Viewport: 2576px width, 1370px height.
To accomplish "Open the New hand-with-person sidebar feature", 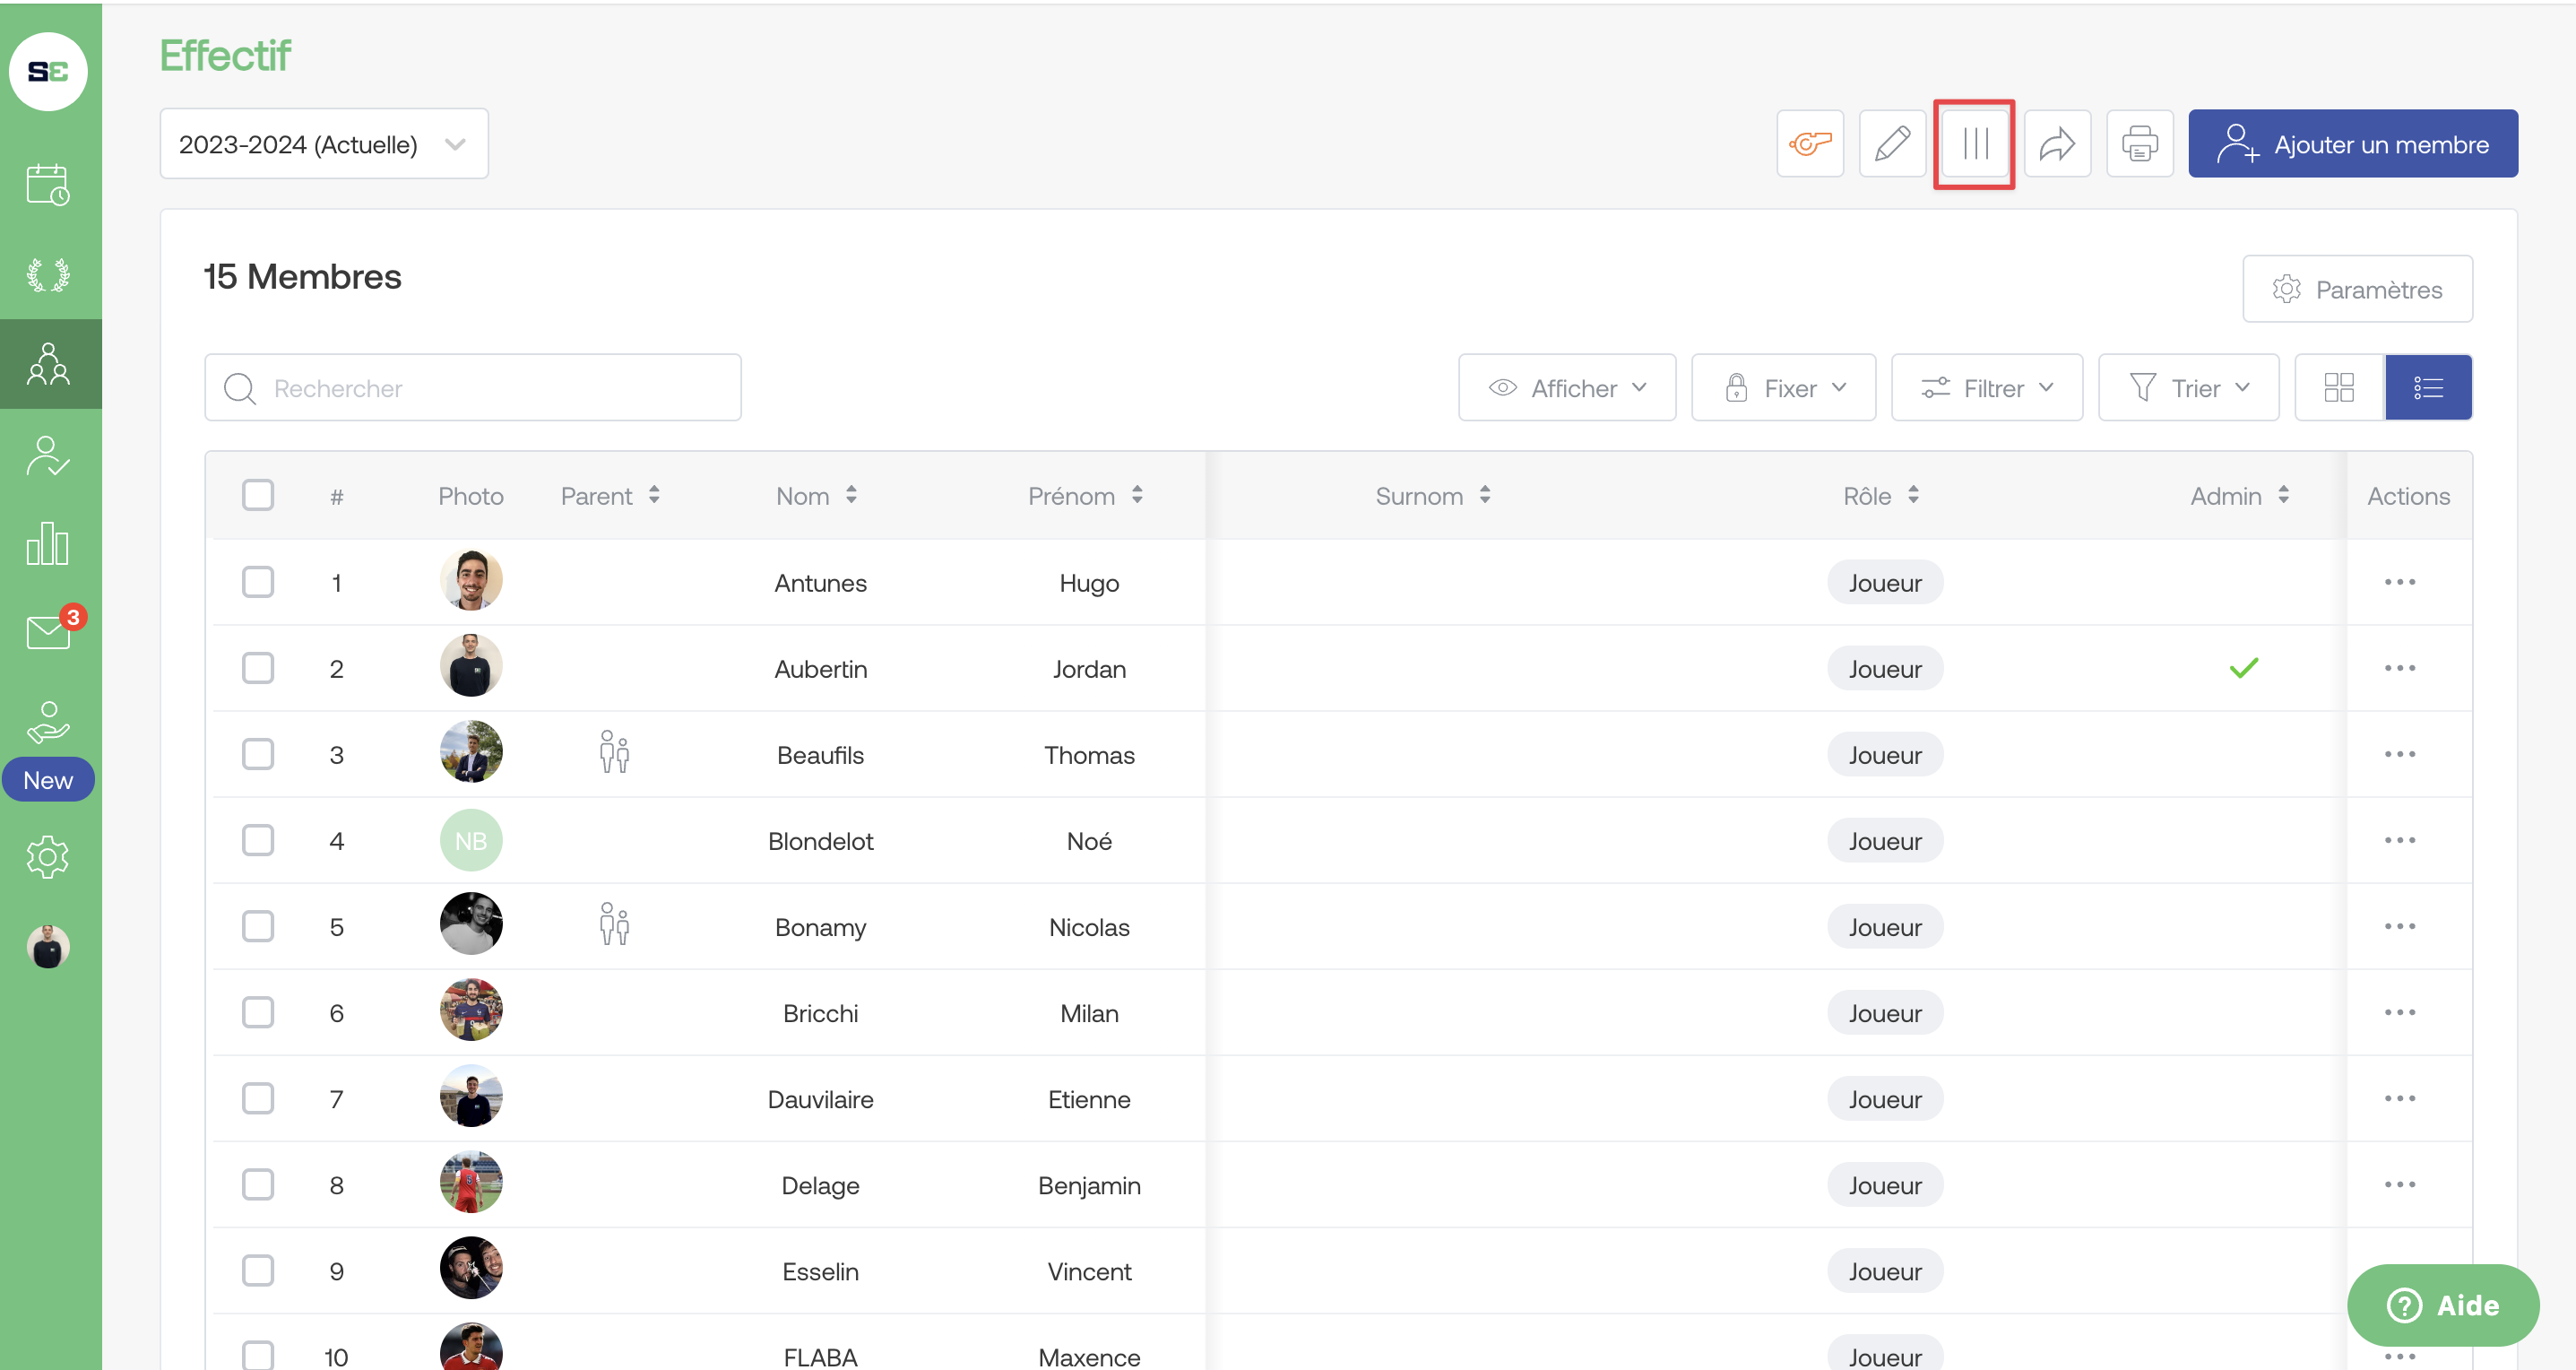I will (48, 724).
